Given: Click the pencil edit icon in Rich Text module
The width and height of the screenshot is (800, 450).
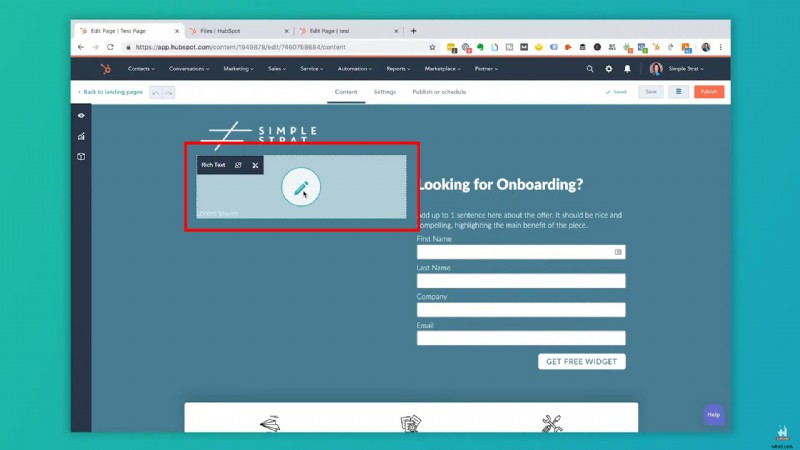Looking at the screenshot, I should pyautogui.click(x=301, y=187).
